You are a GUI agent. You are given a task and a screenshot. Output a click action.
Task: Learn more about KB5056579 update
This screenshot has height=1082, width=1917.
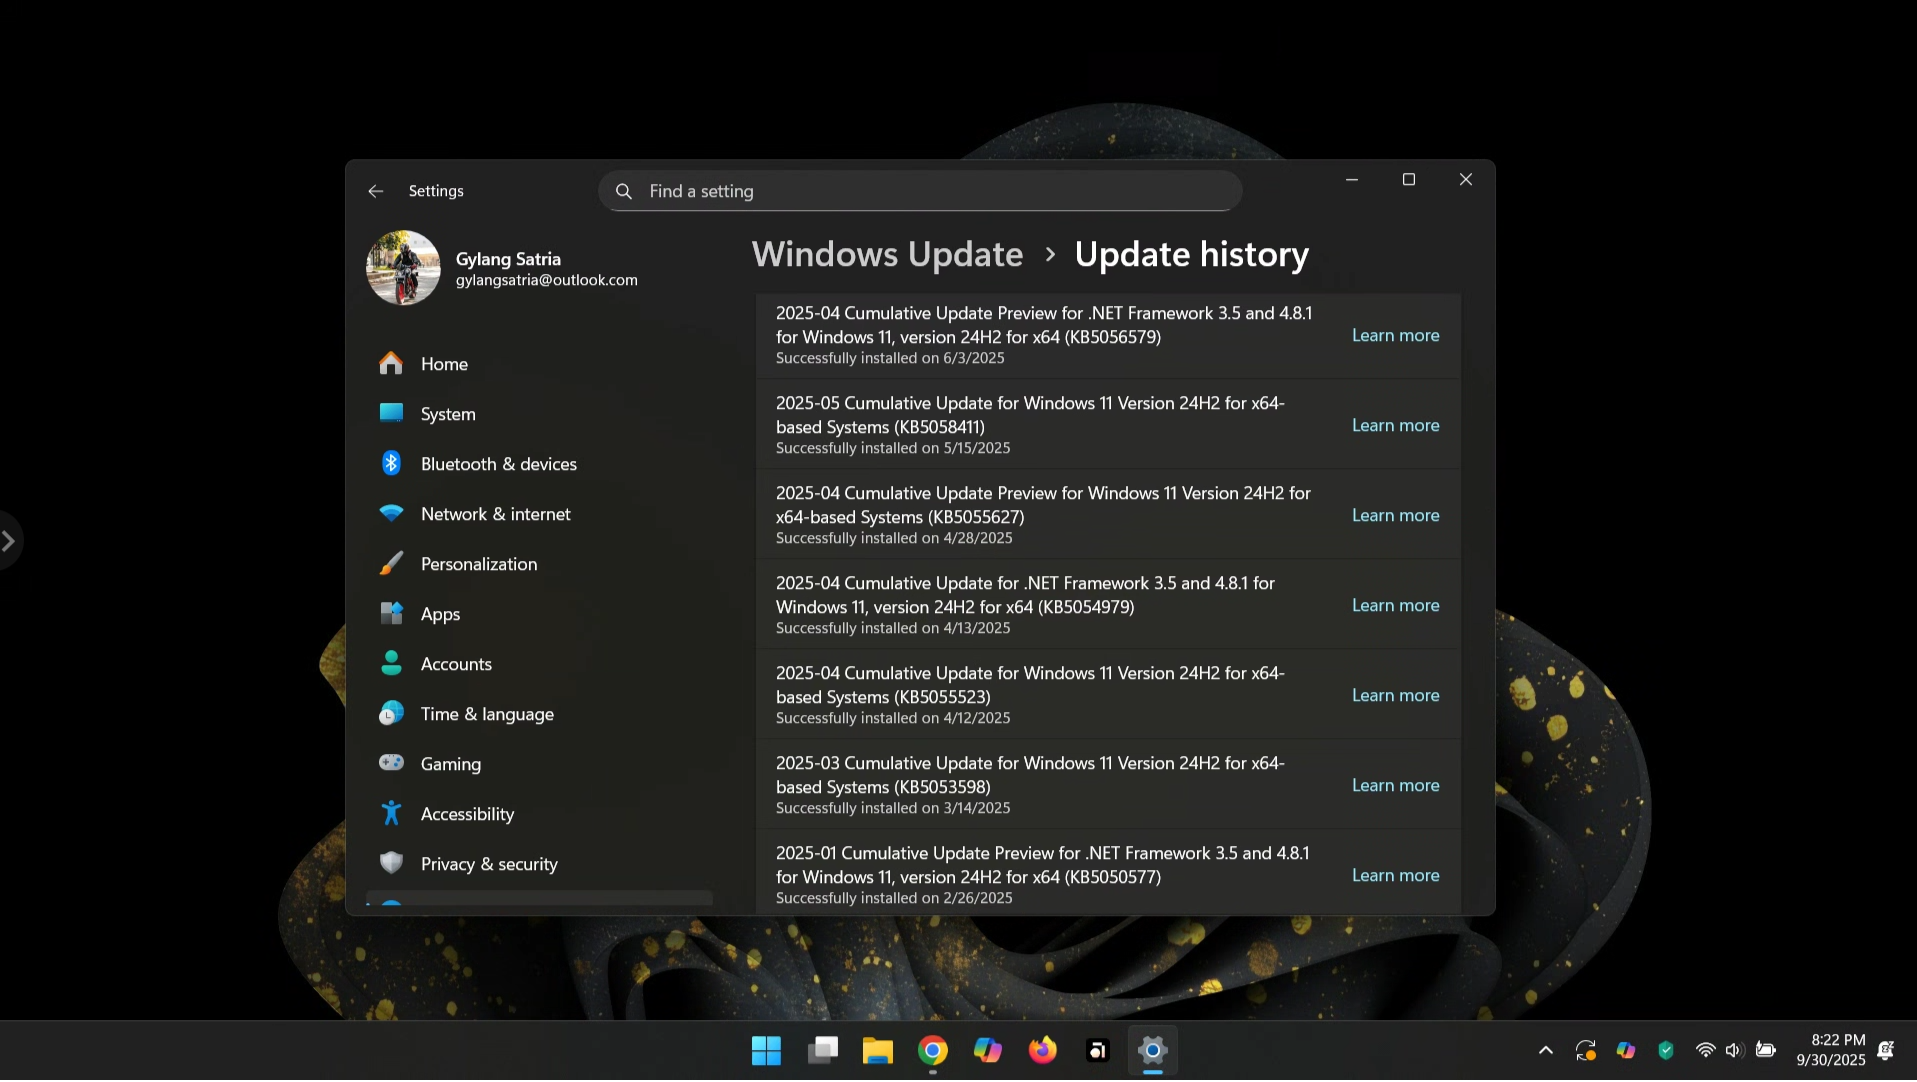tap(1396, 336)
